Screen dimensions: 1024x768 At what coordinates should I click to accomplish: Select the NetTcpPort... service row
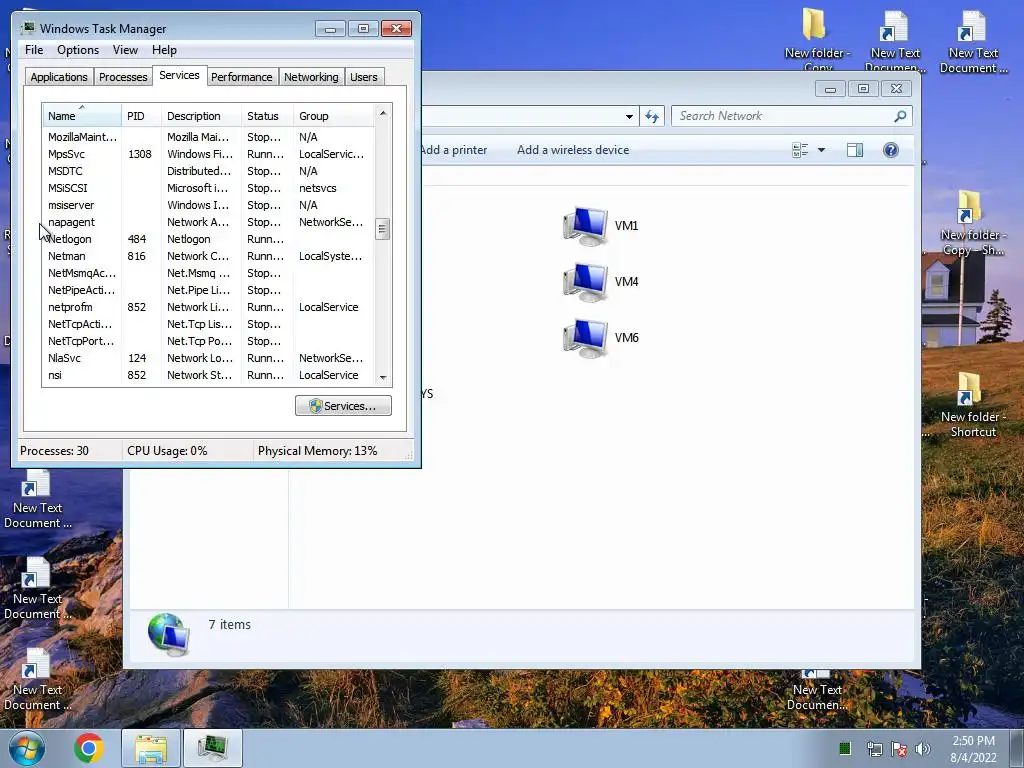point(208,341)
